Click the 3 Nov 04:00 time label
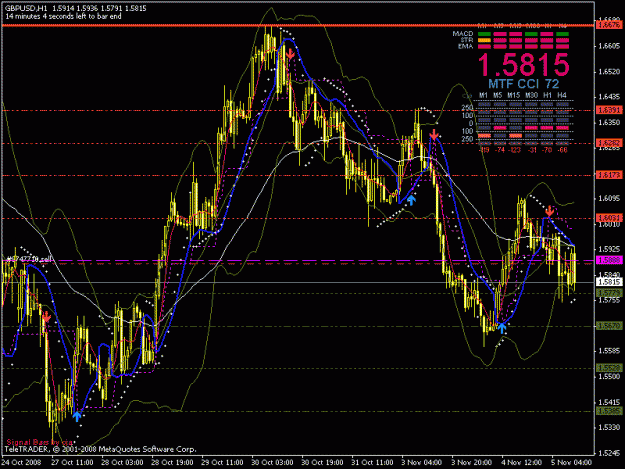The width and height of the screenshot is (625, 469). click(x=422, y=463)
